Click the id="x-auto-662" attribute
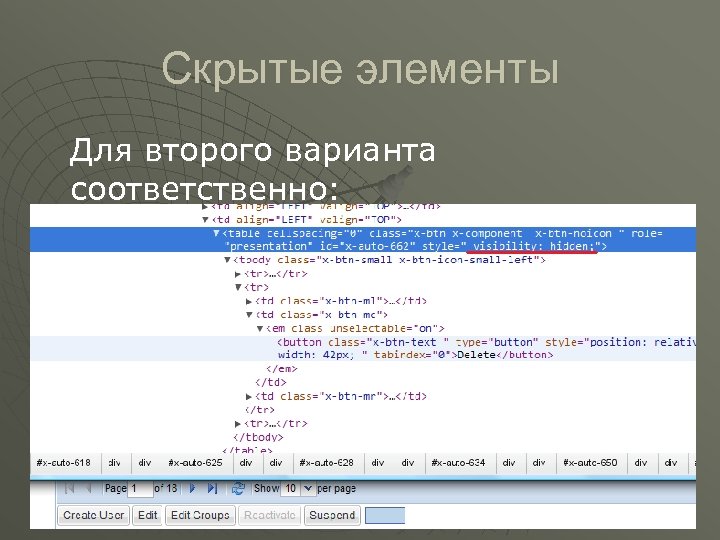The height and width of the screenshot is (540, 720). tap(367, 246)
